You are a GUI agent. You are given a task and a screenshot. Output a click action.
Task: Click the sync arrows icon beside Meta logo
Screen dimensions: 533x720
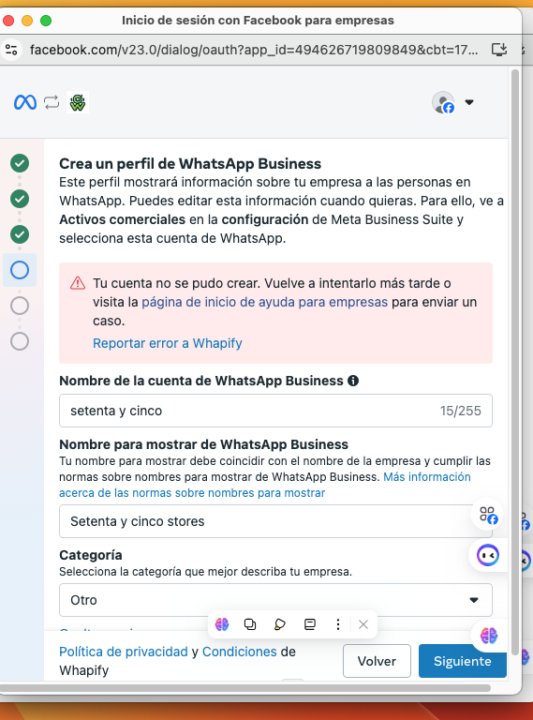pos(51,102)
